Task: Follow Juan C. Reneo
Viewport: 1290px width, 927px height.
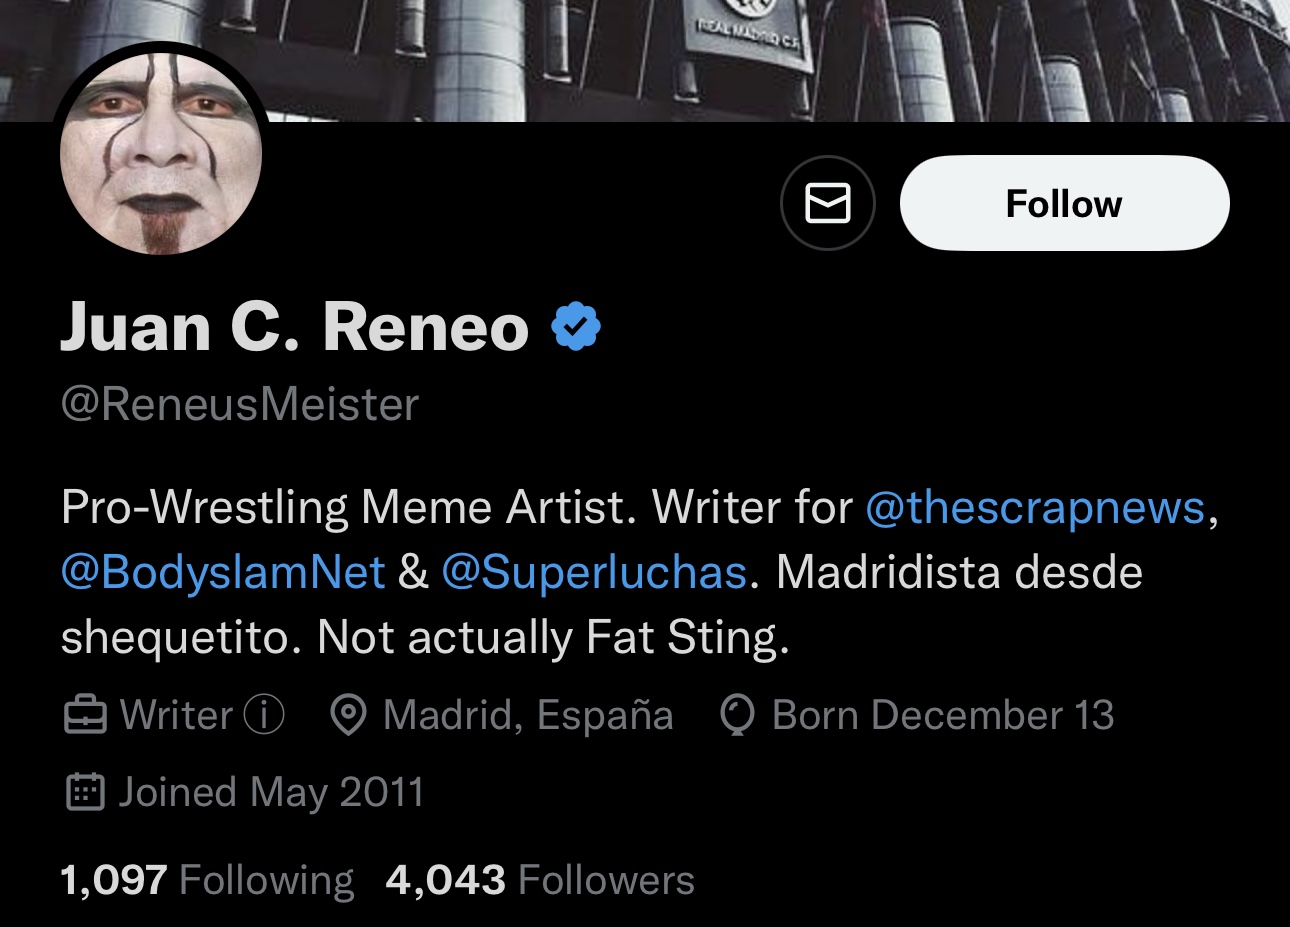Action: [x=1064, y=203]
